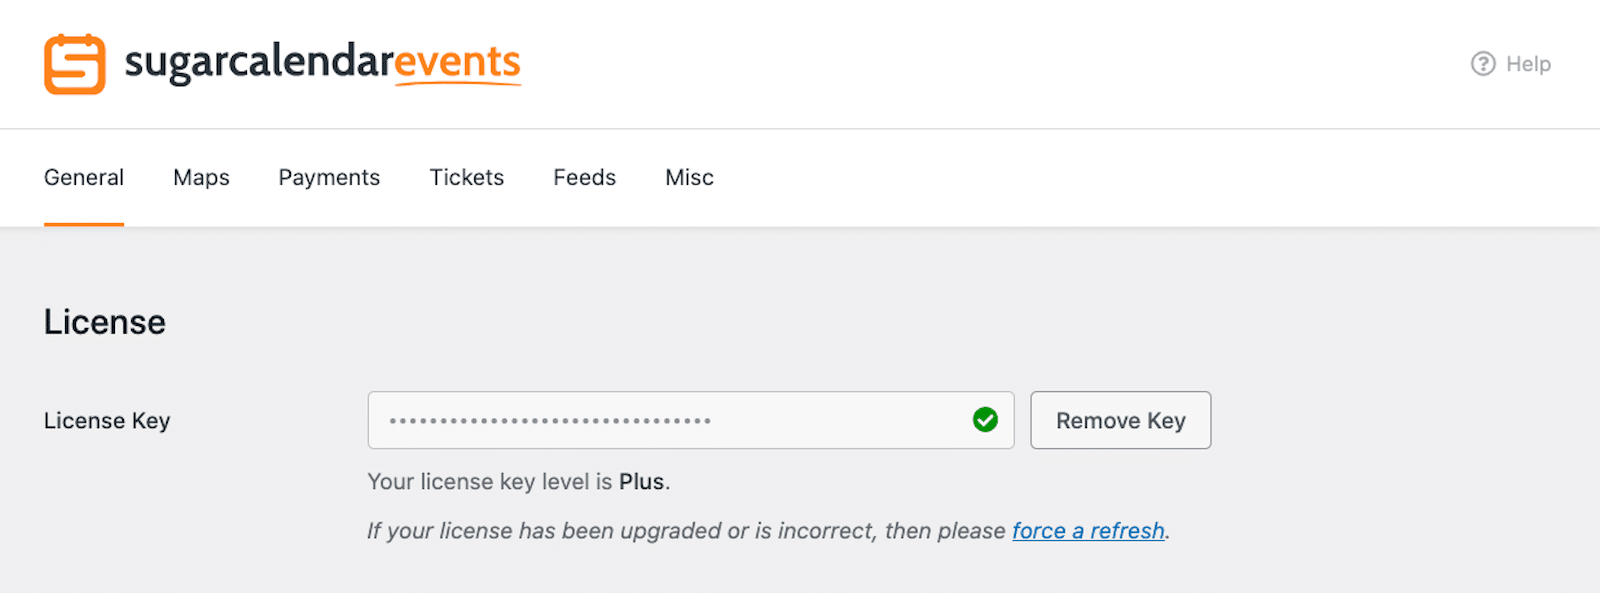Image resolution: width=1600 pixels, height=593 pixels.
Task: Click the License section heading
Action: tap(105, 322)
